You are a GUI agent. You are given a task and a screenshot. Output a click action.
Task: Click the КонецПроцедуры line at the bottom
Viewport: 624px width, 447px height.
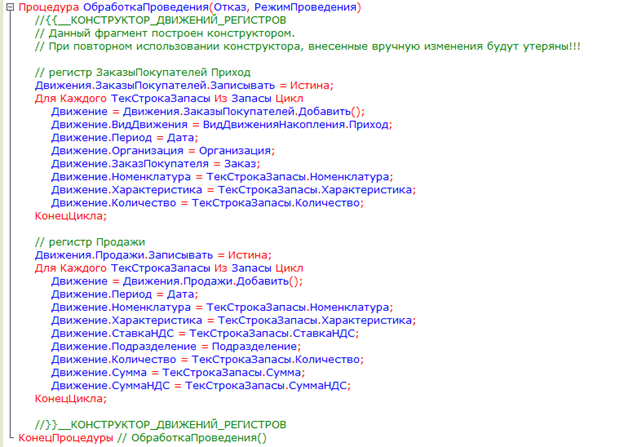point(142,438)
